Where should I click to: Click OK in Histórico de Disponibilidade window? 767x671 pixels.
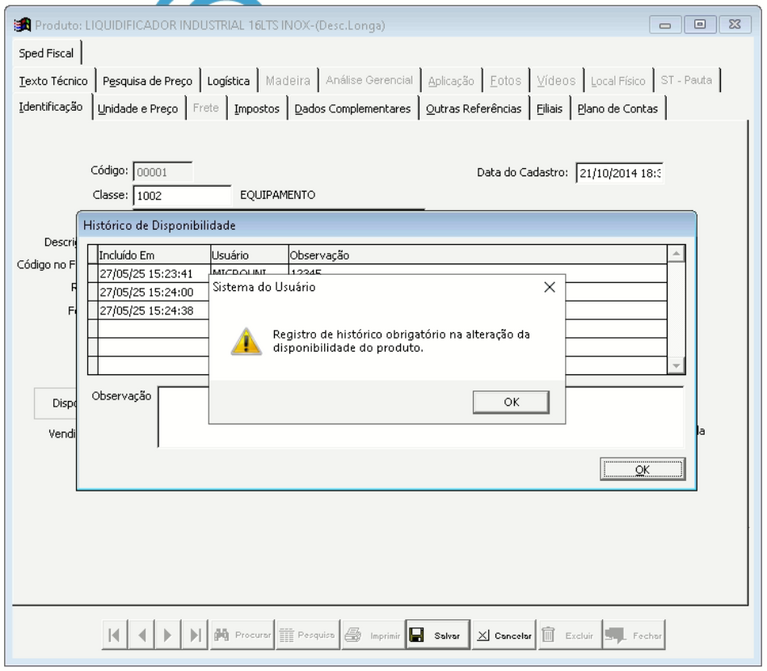(642, 468)
